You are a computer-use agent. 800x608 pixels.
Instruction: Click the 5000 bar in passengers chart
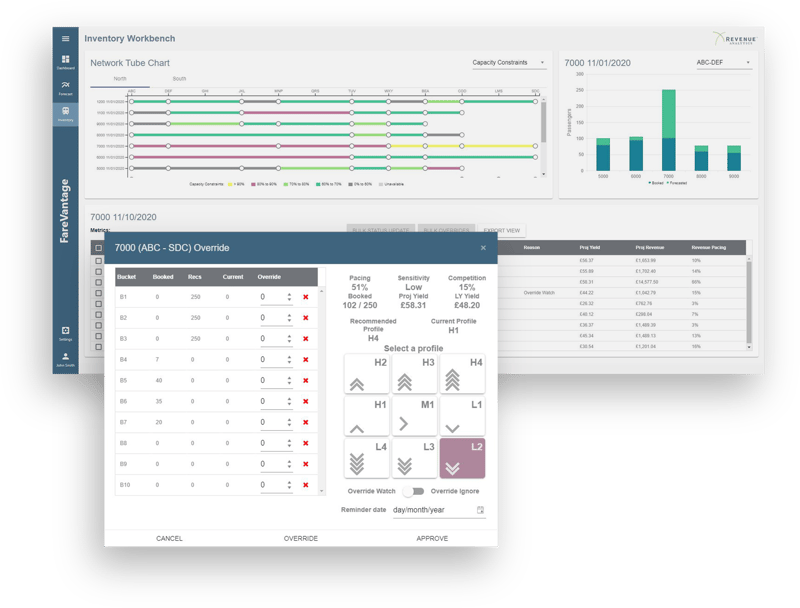point(603,154)
